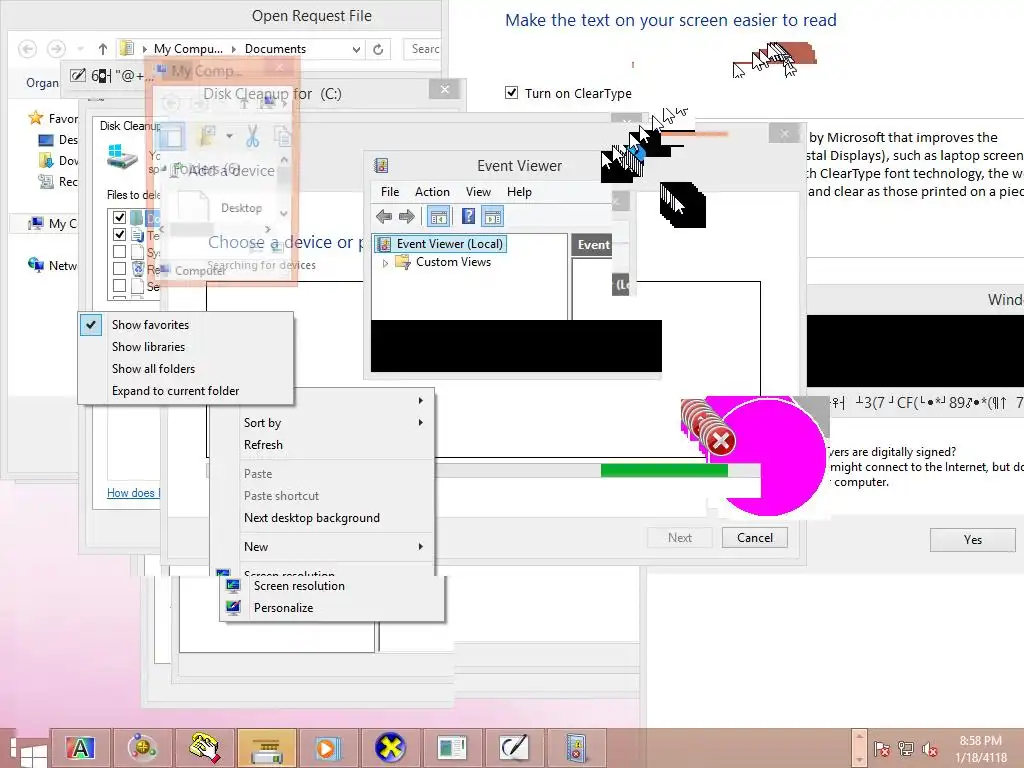Viewport: 1024px width, 768px height.
Task: Open the Organize dropdown in file dialog
Action: click(42, 83)
